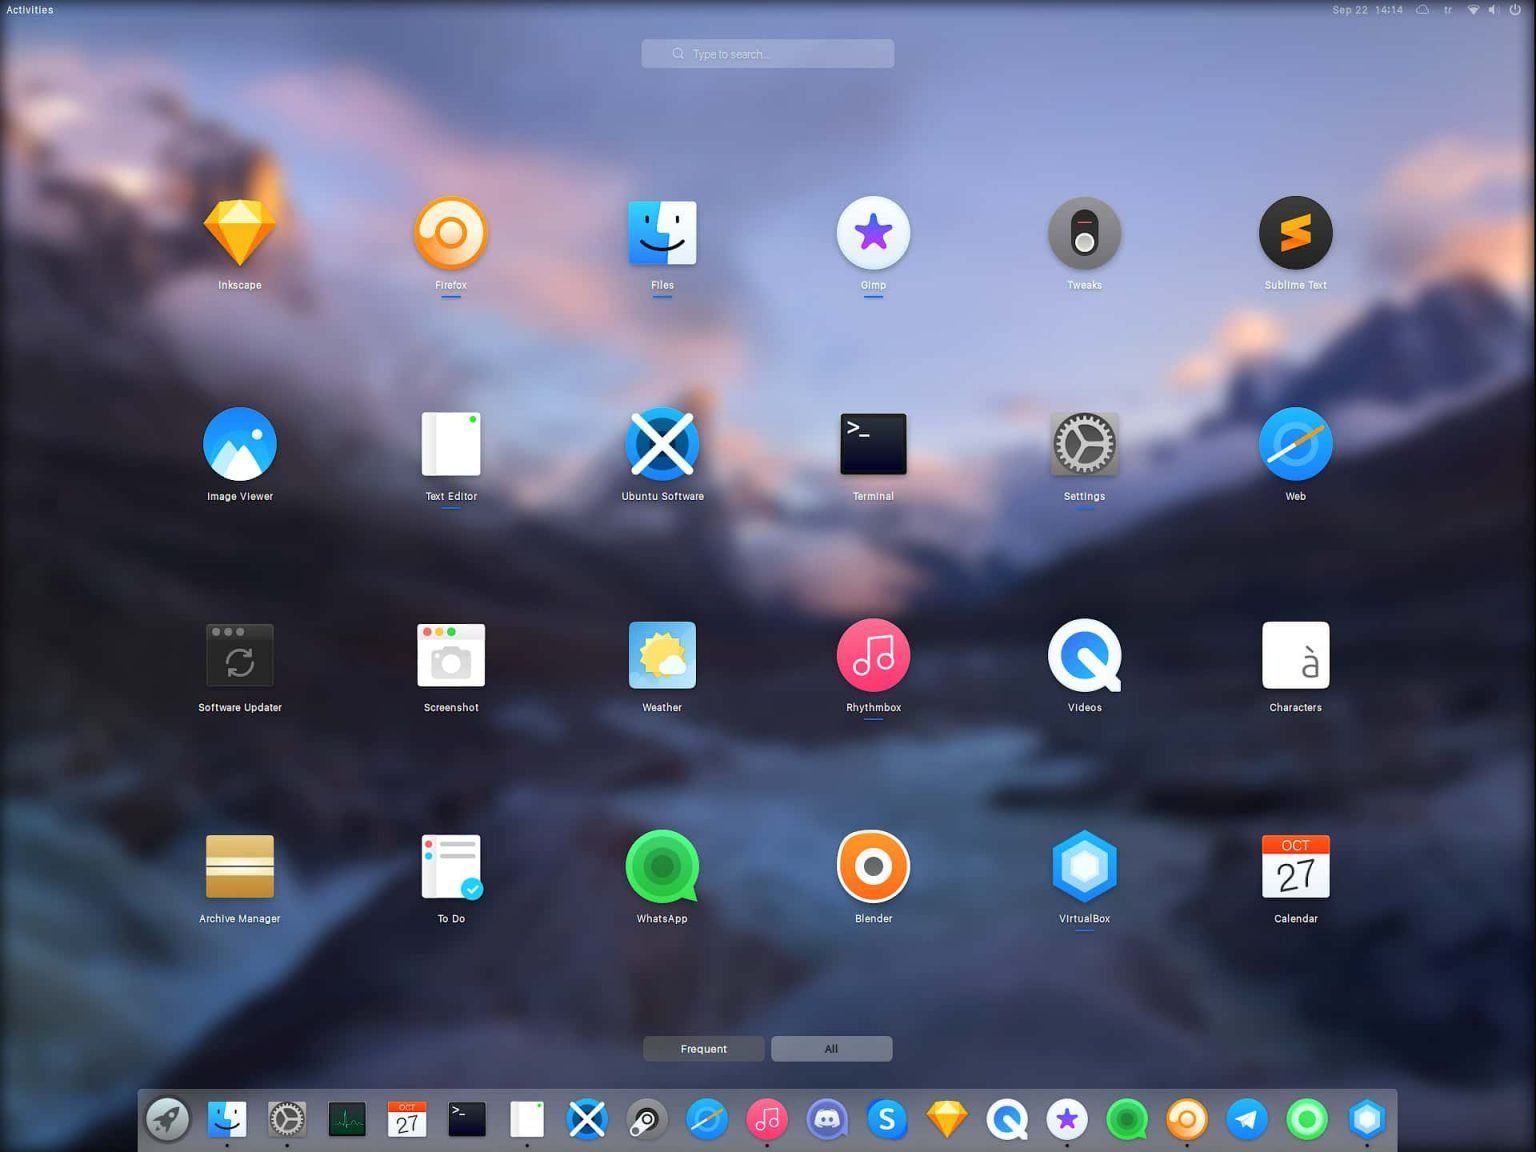This screenshot has width=1536, height=1152.
Task: Open the clock and date menu
Action: coord(1367,10)
